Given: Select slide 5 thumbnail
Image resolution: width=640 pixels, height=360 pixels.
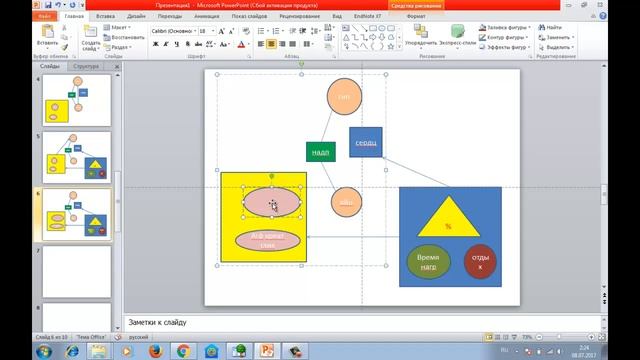Looking at the screenshot, I should pyautogui.click(x=77, y=158).
